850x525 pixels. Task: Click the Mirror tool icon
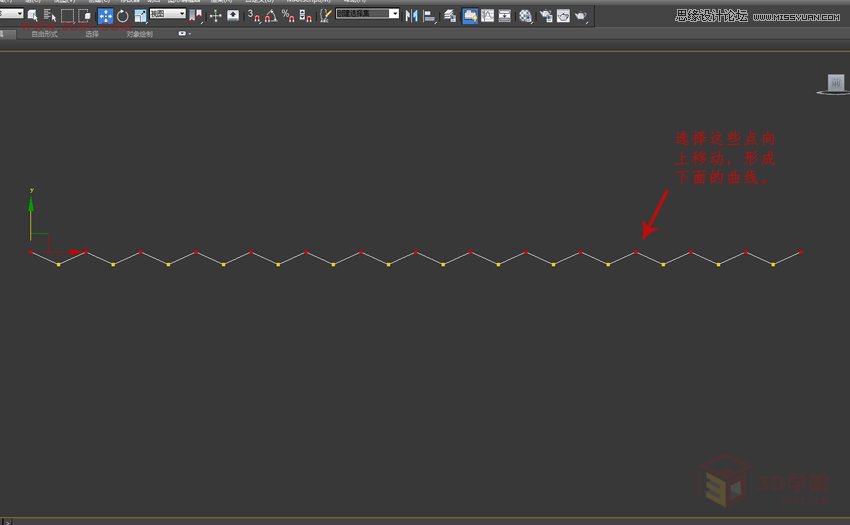411,16
